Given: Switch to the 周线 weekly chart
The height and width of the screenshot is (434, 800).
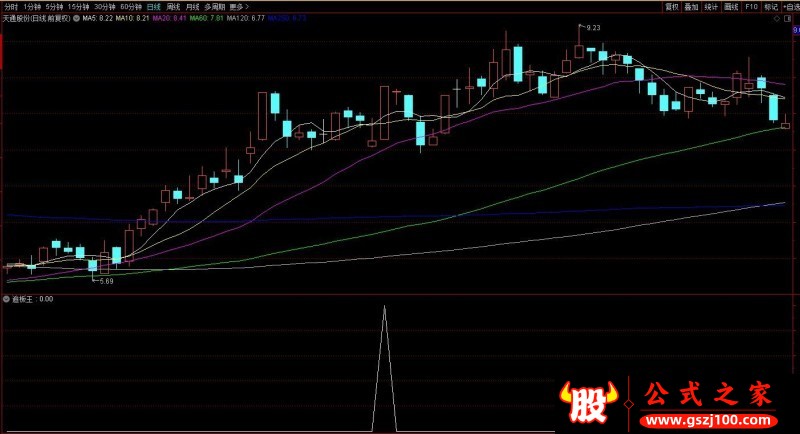Looking at the screenshot, I should tap(173, 7).
